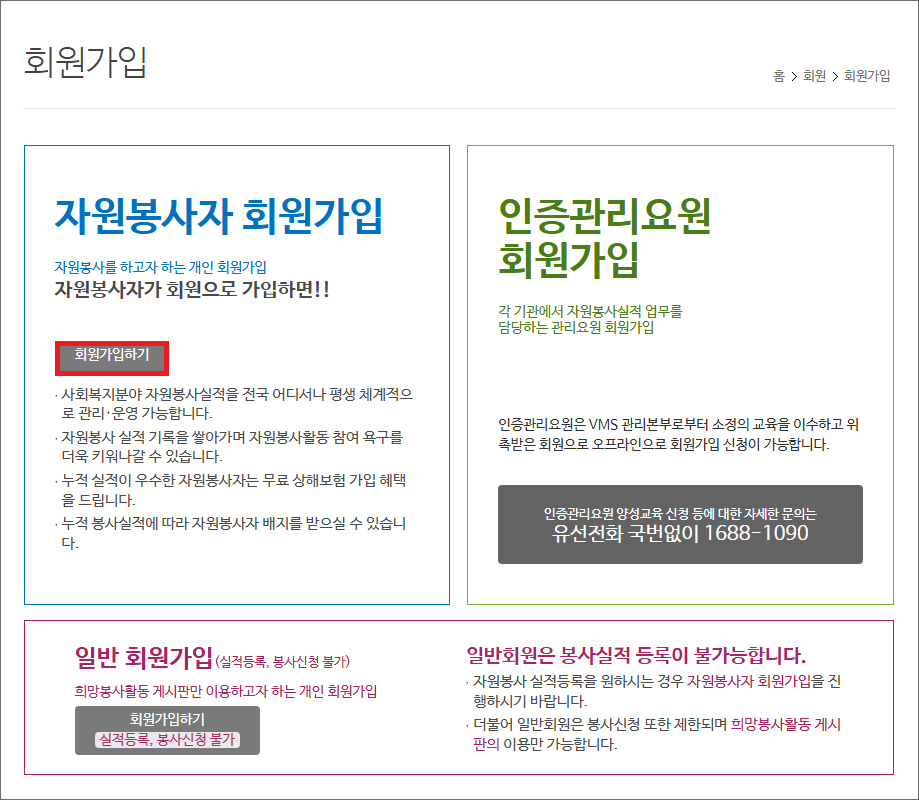Click the 회원가입 page title

[86, 62]
